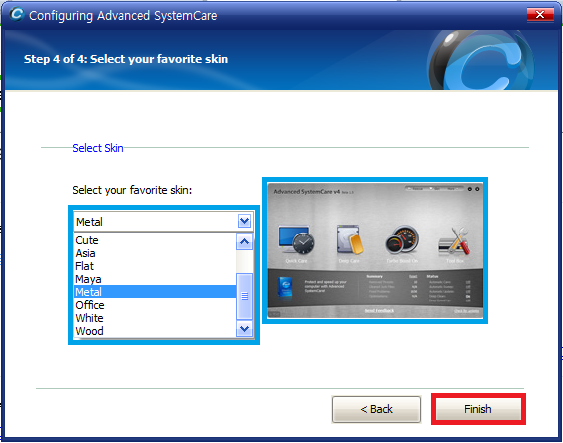Click the Metal text in combo box field
The width and height of the screenshot is (563, 443).
89,222
